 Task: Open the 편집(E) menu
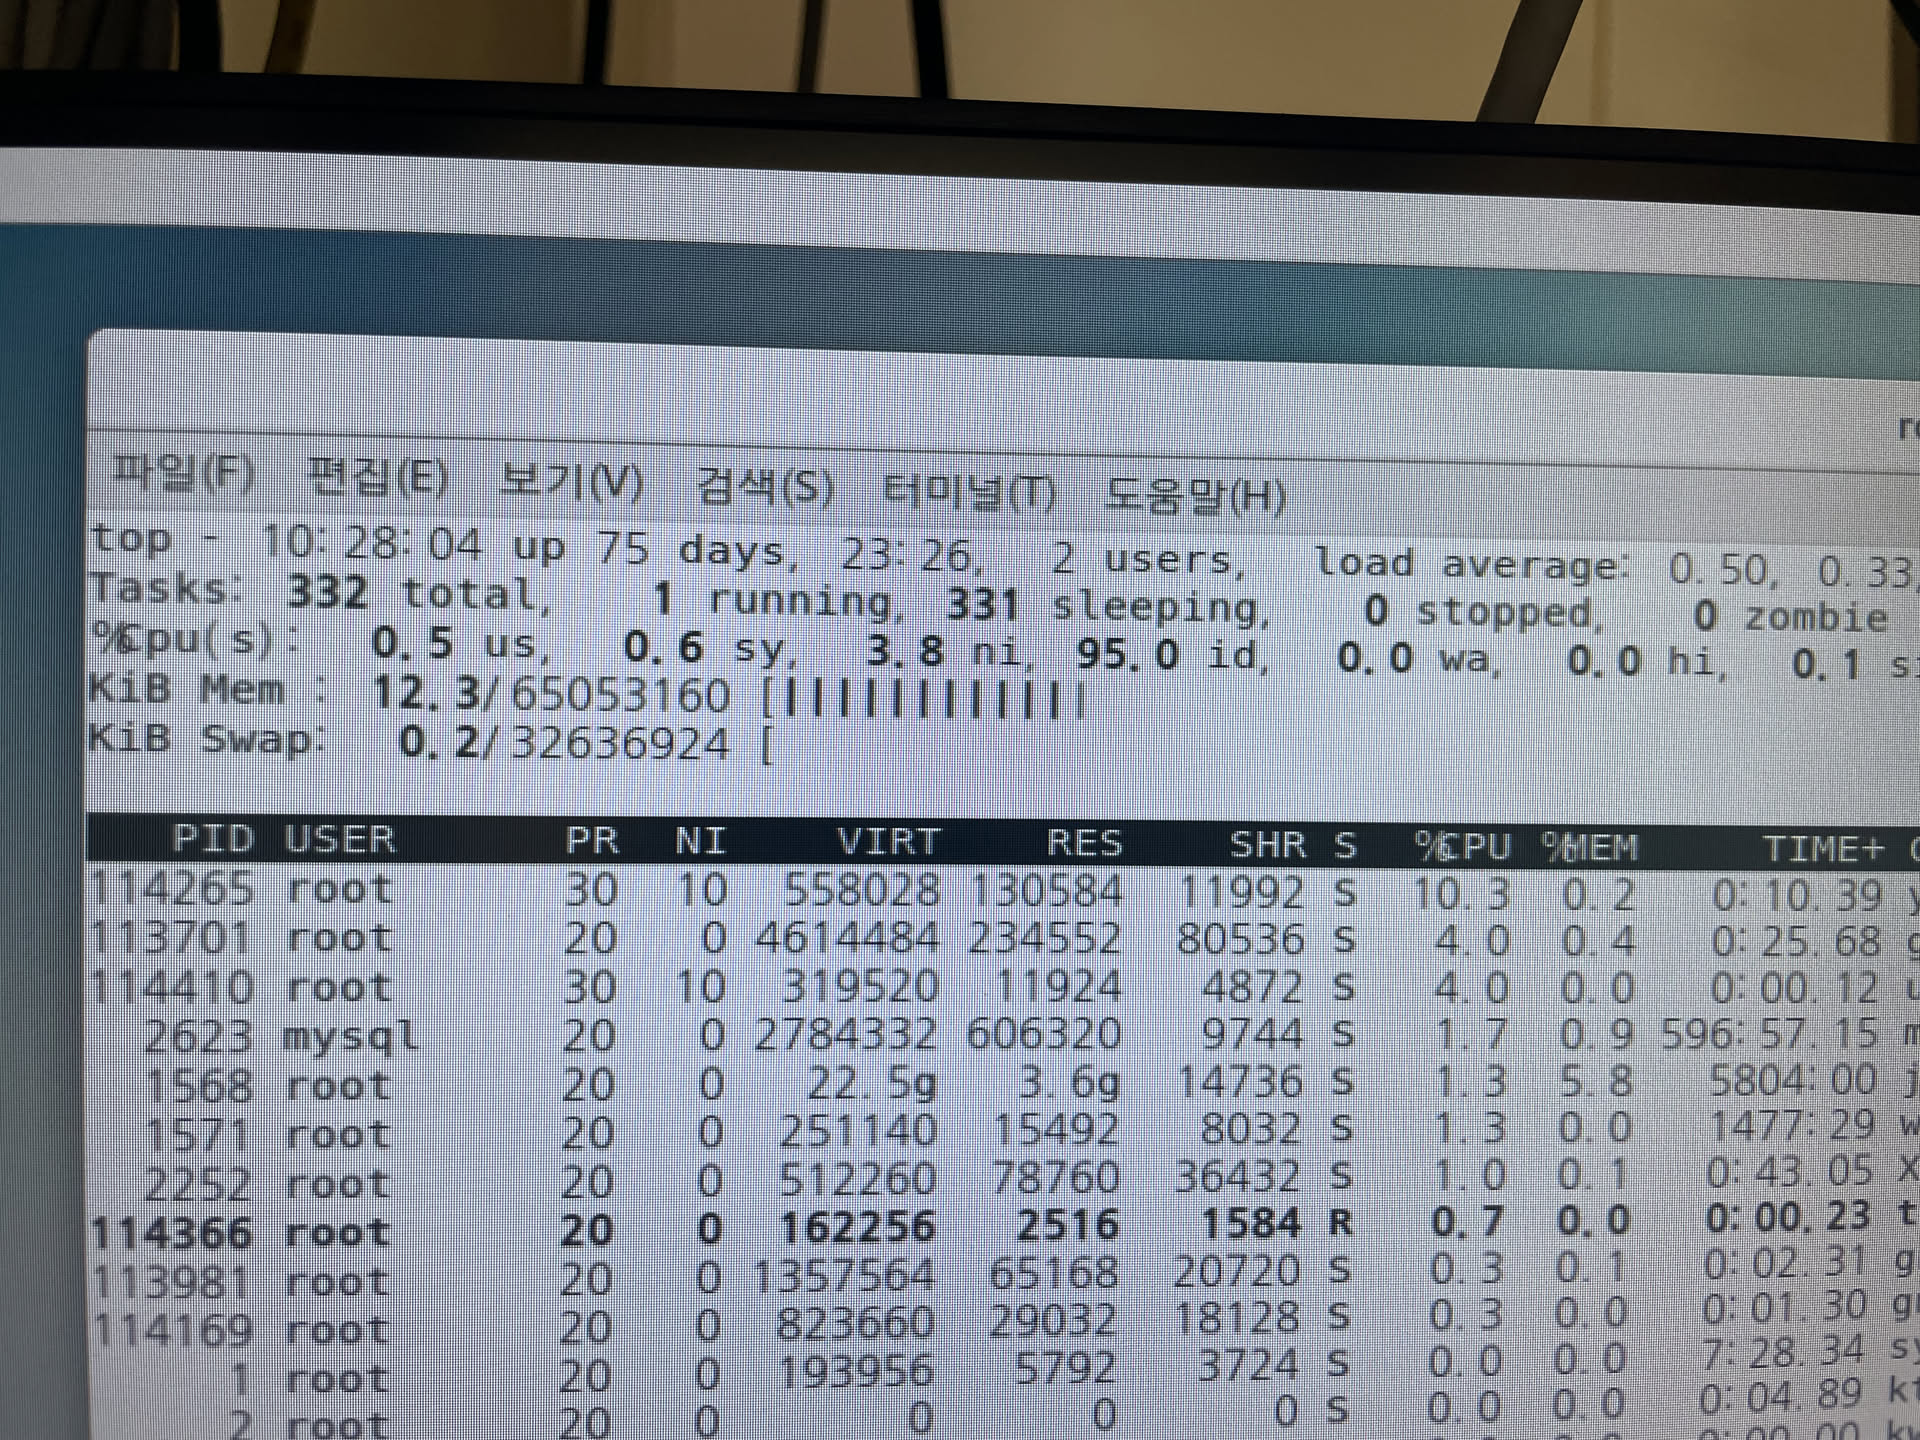[x=377, y=477]
